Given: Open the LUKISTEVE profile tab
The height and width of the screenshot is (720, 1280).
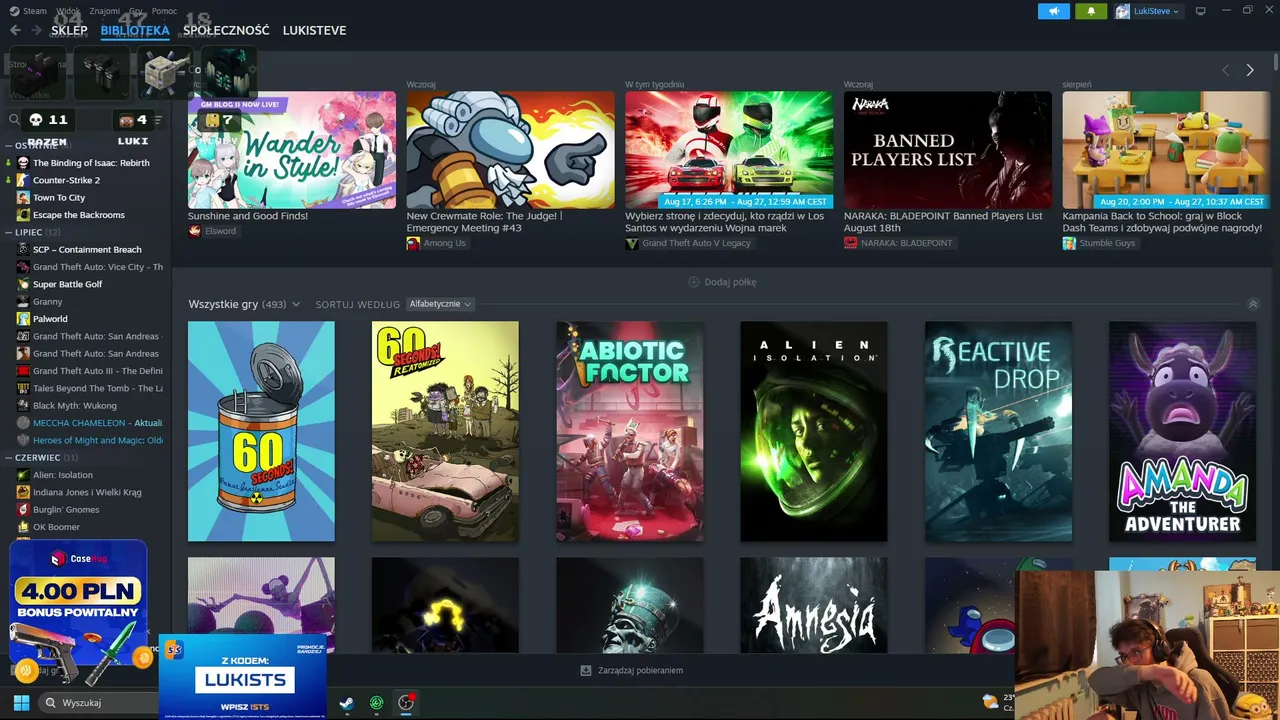Looking at the screenshot, I should tap(314, 30).
